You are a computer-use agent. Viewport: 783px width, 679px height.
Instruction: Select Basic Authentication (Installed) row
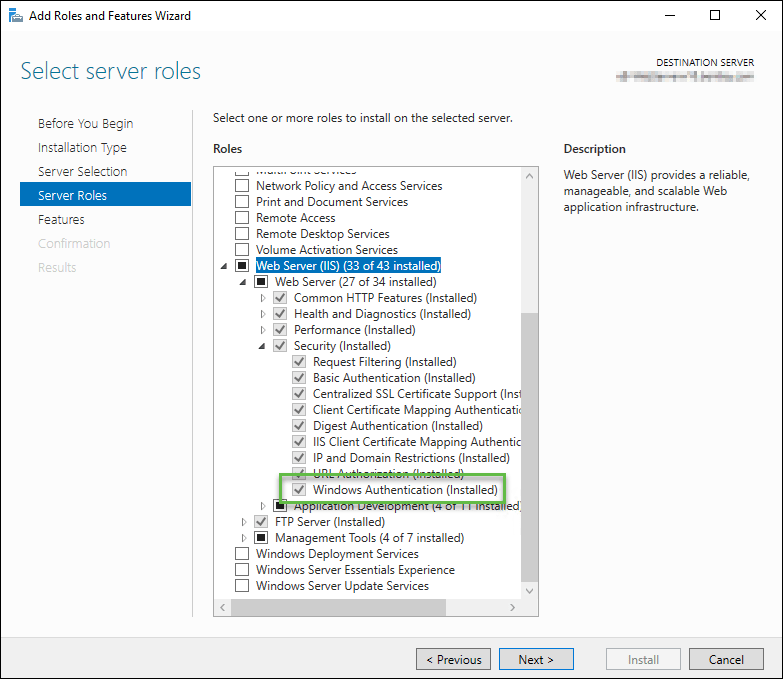[394, 378]
